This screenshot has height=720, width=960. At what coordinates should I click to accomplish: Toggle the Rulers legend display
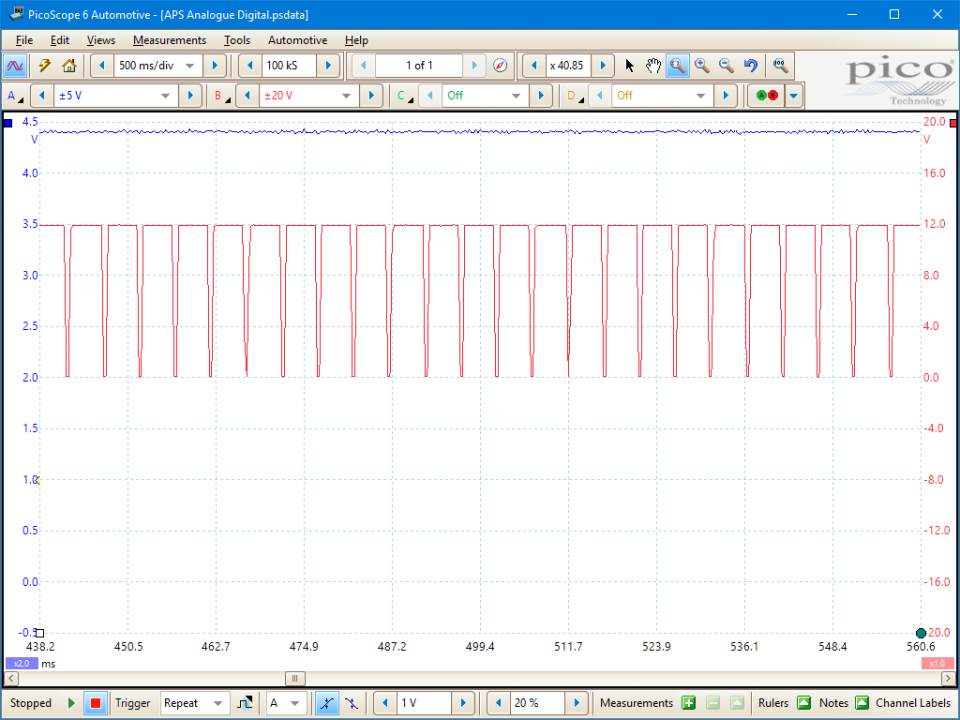pyautogui.click(x=803, y=703)
